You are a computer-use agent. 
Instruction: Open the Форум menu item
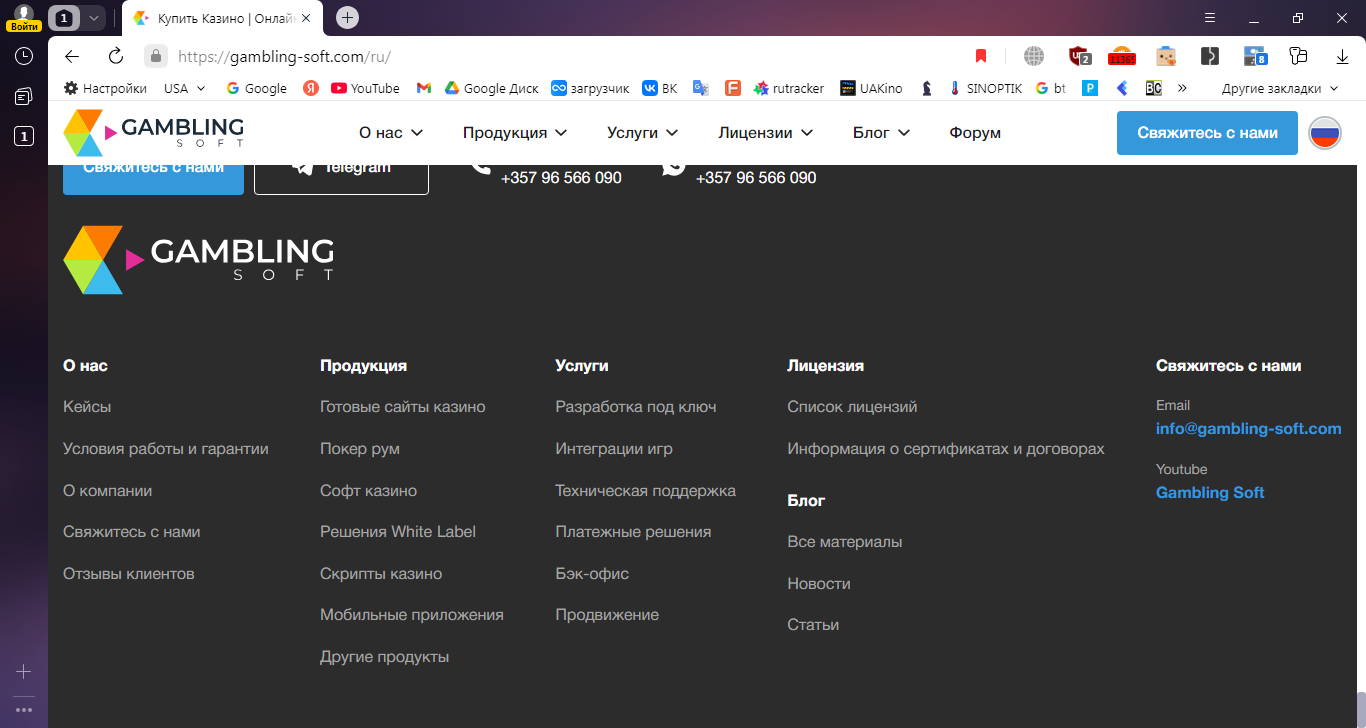click(975, 133)
